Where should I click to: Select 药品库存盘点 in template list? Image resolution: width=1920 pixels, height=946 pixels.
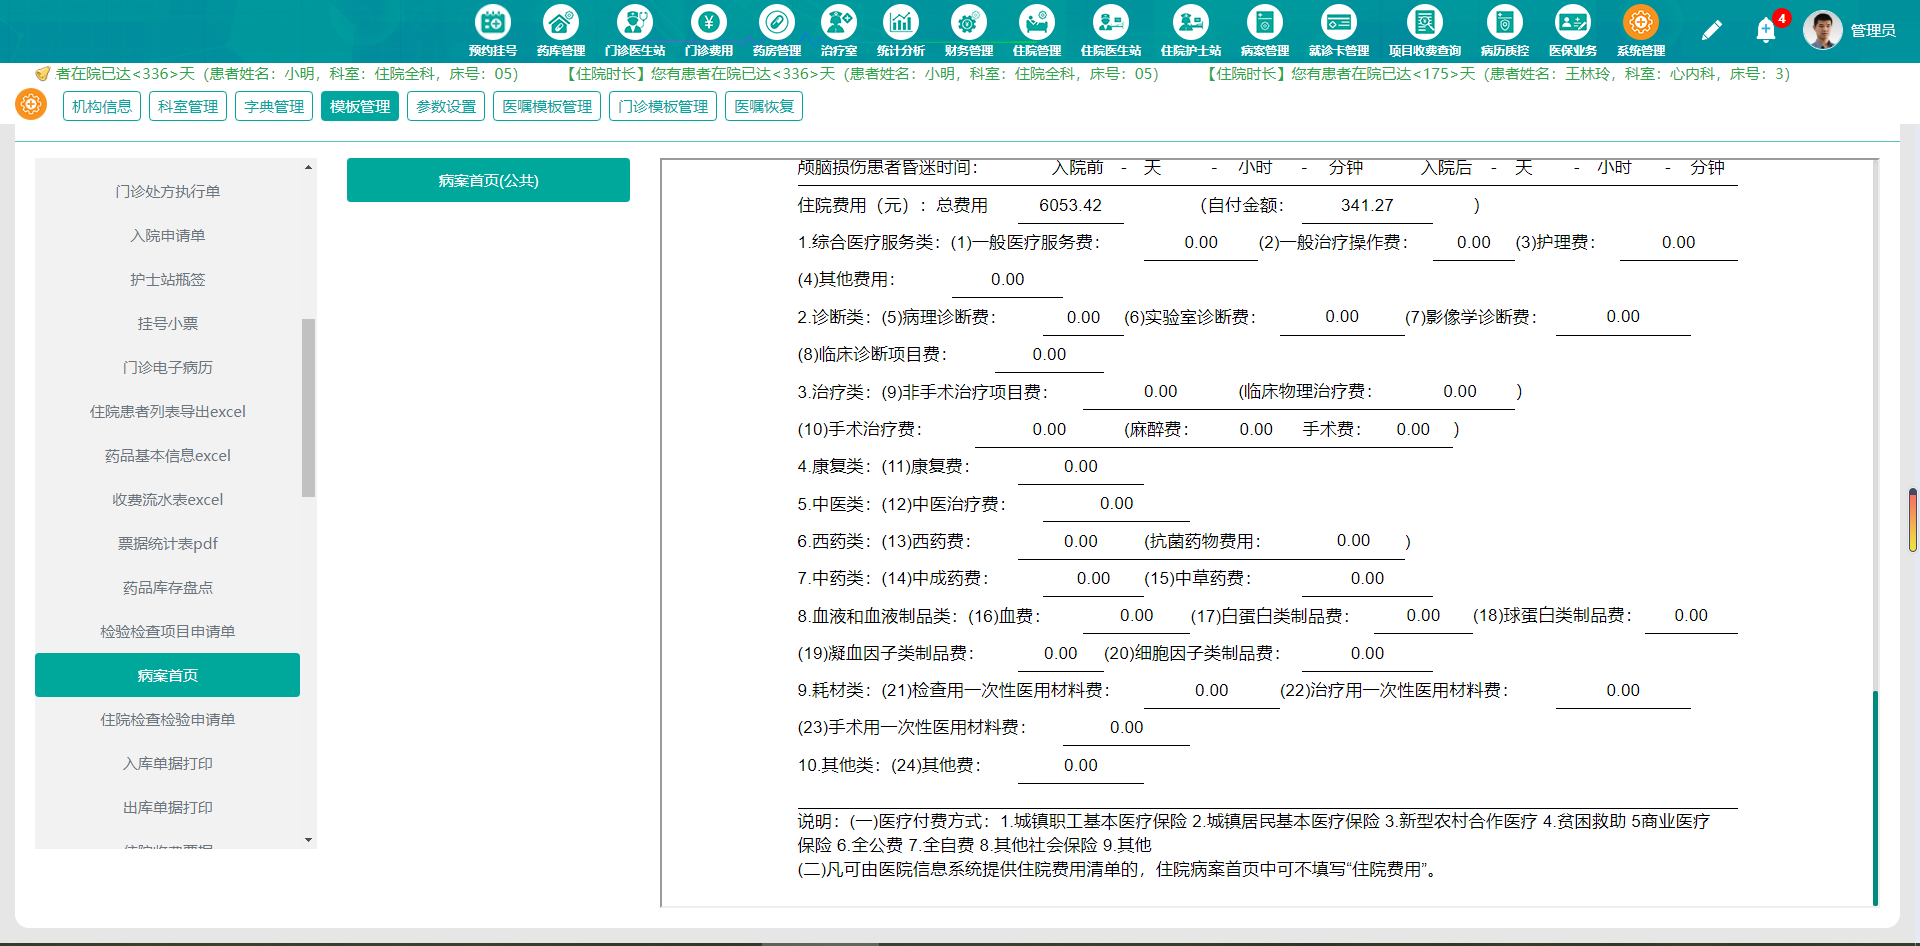pos(167,587)
